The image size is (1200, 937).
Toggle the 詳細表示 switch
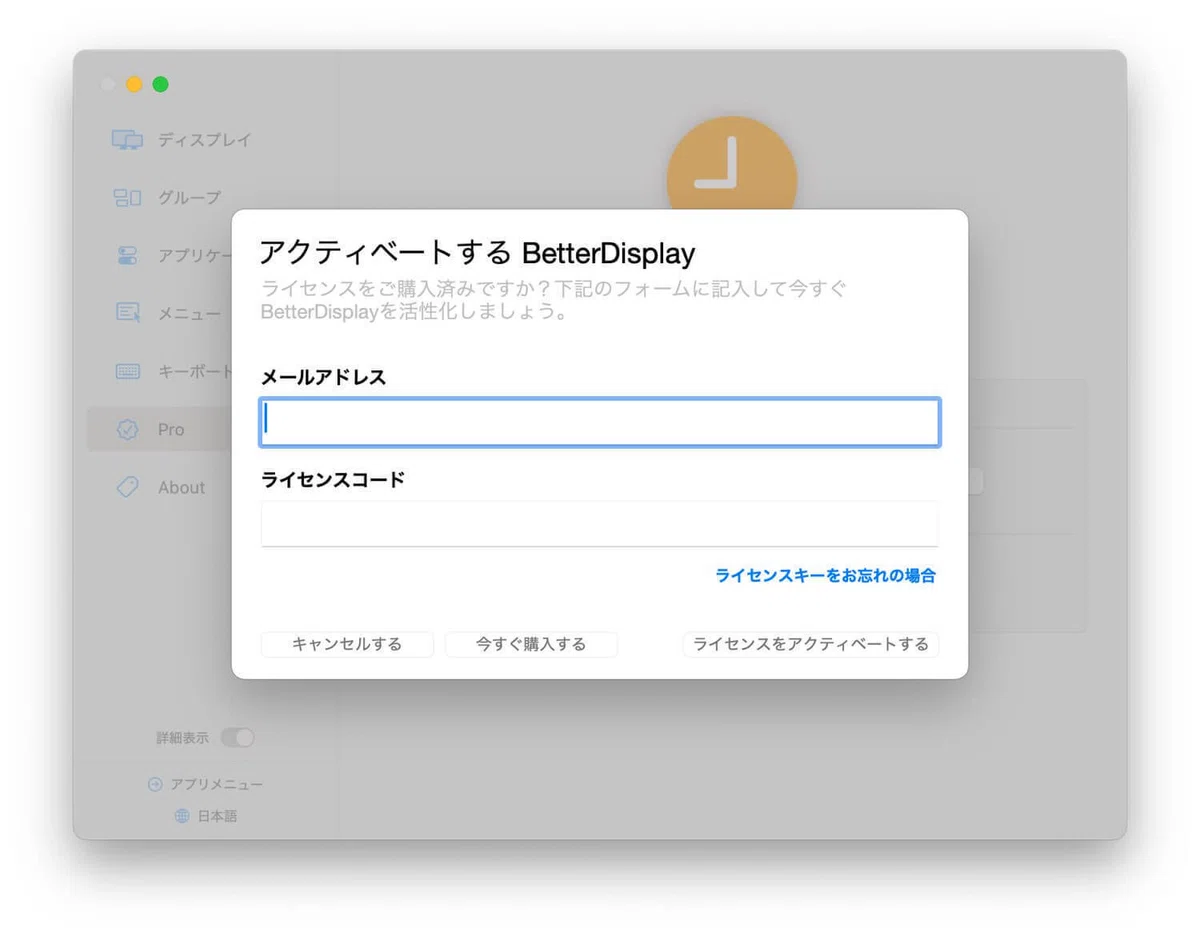238,738
